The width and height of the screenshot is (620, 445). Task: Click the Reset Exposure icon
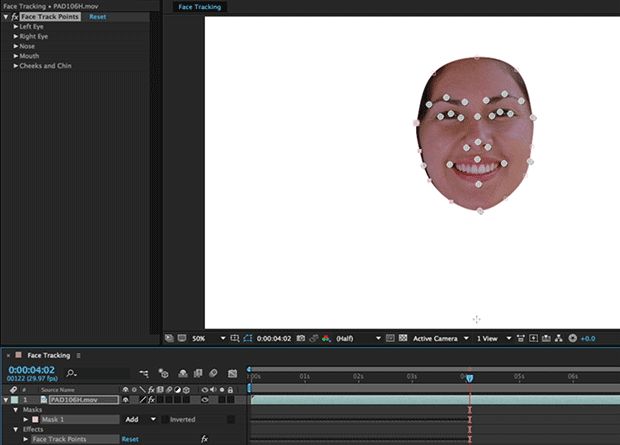(573, 338)
